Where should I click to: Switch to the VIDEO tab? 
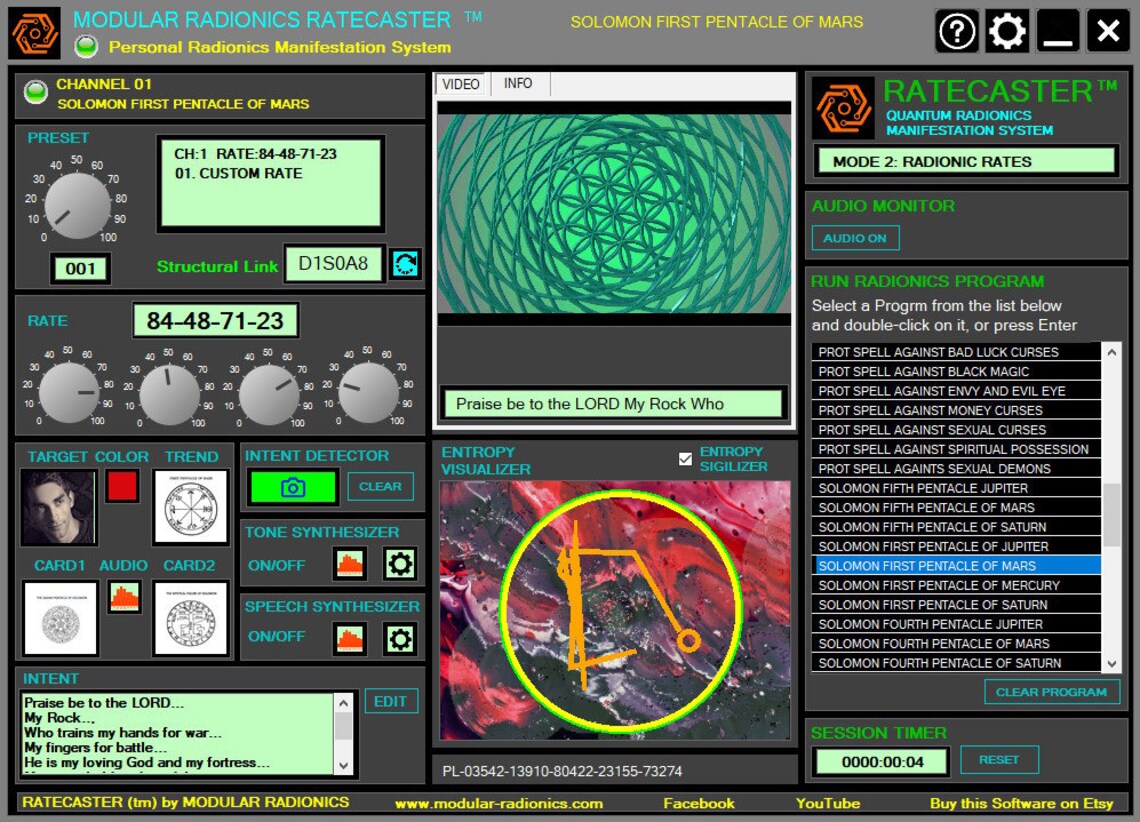pyautogui.click(x=461, y=84)
